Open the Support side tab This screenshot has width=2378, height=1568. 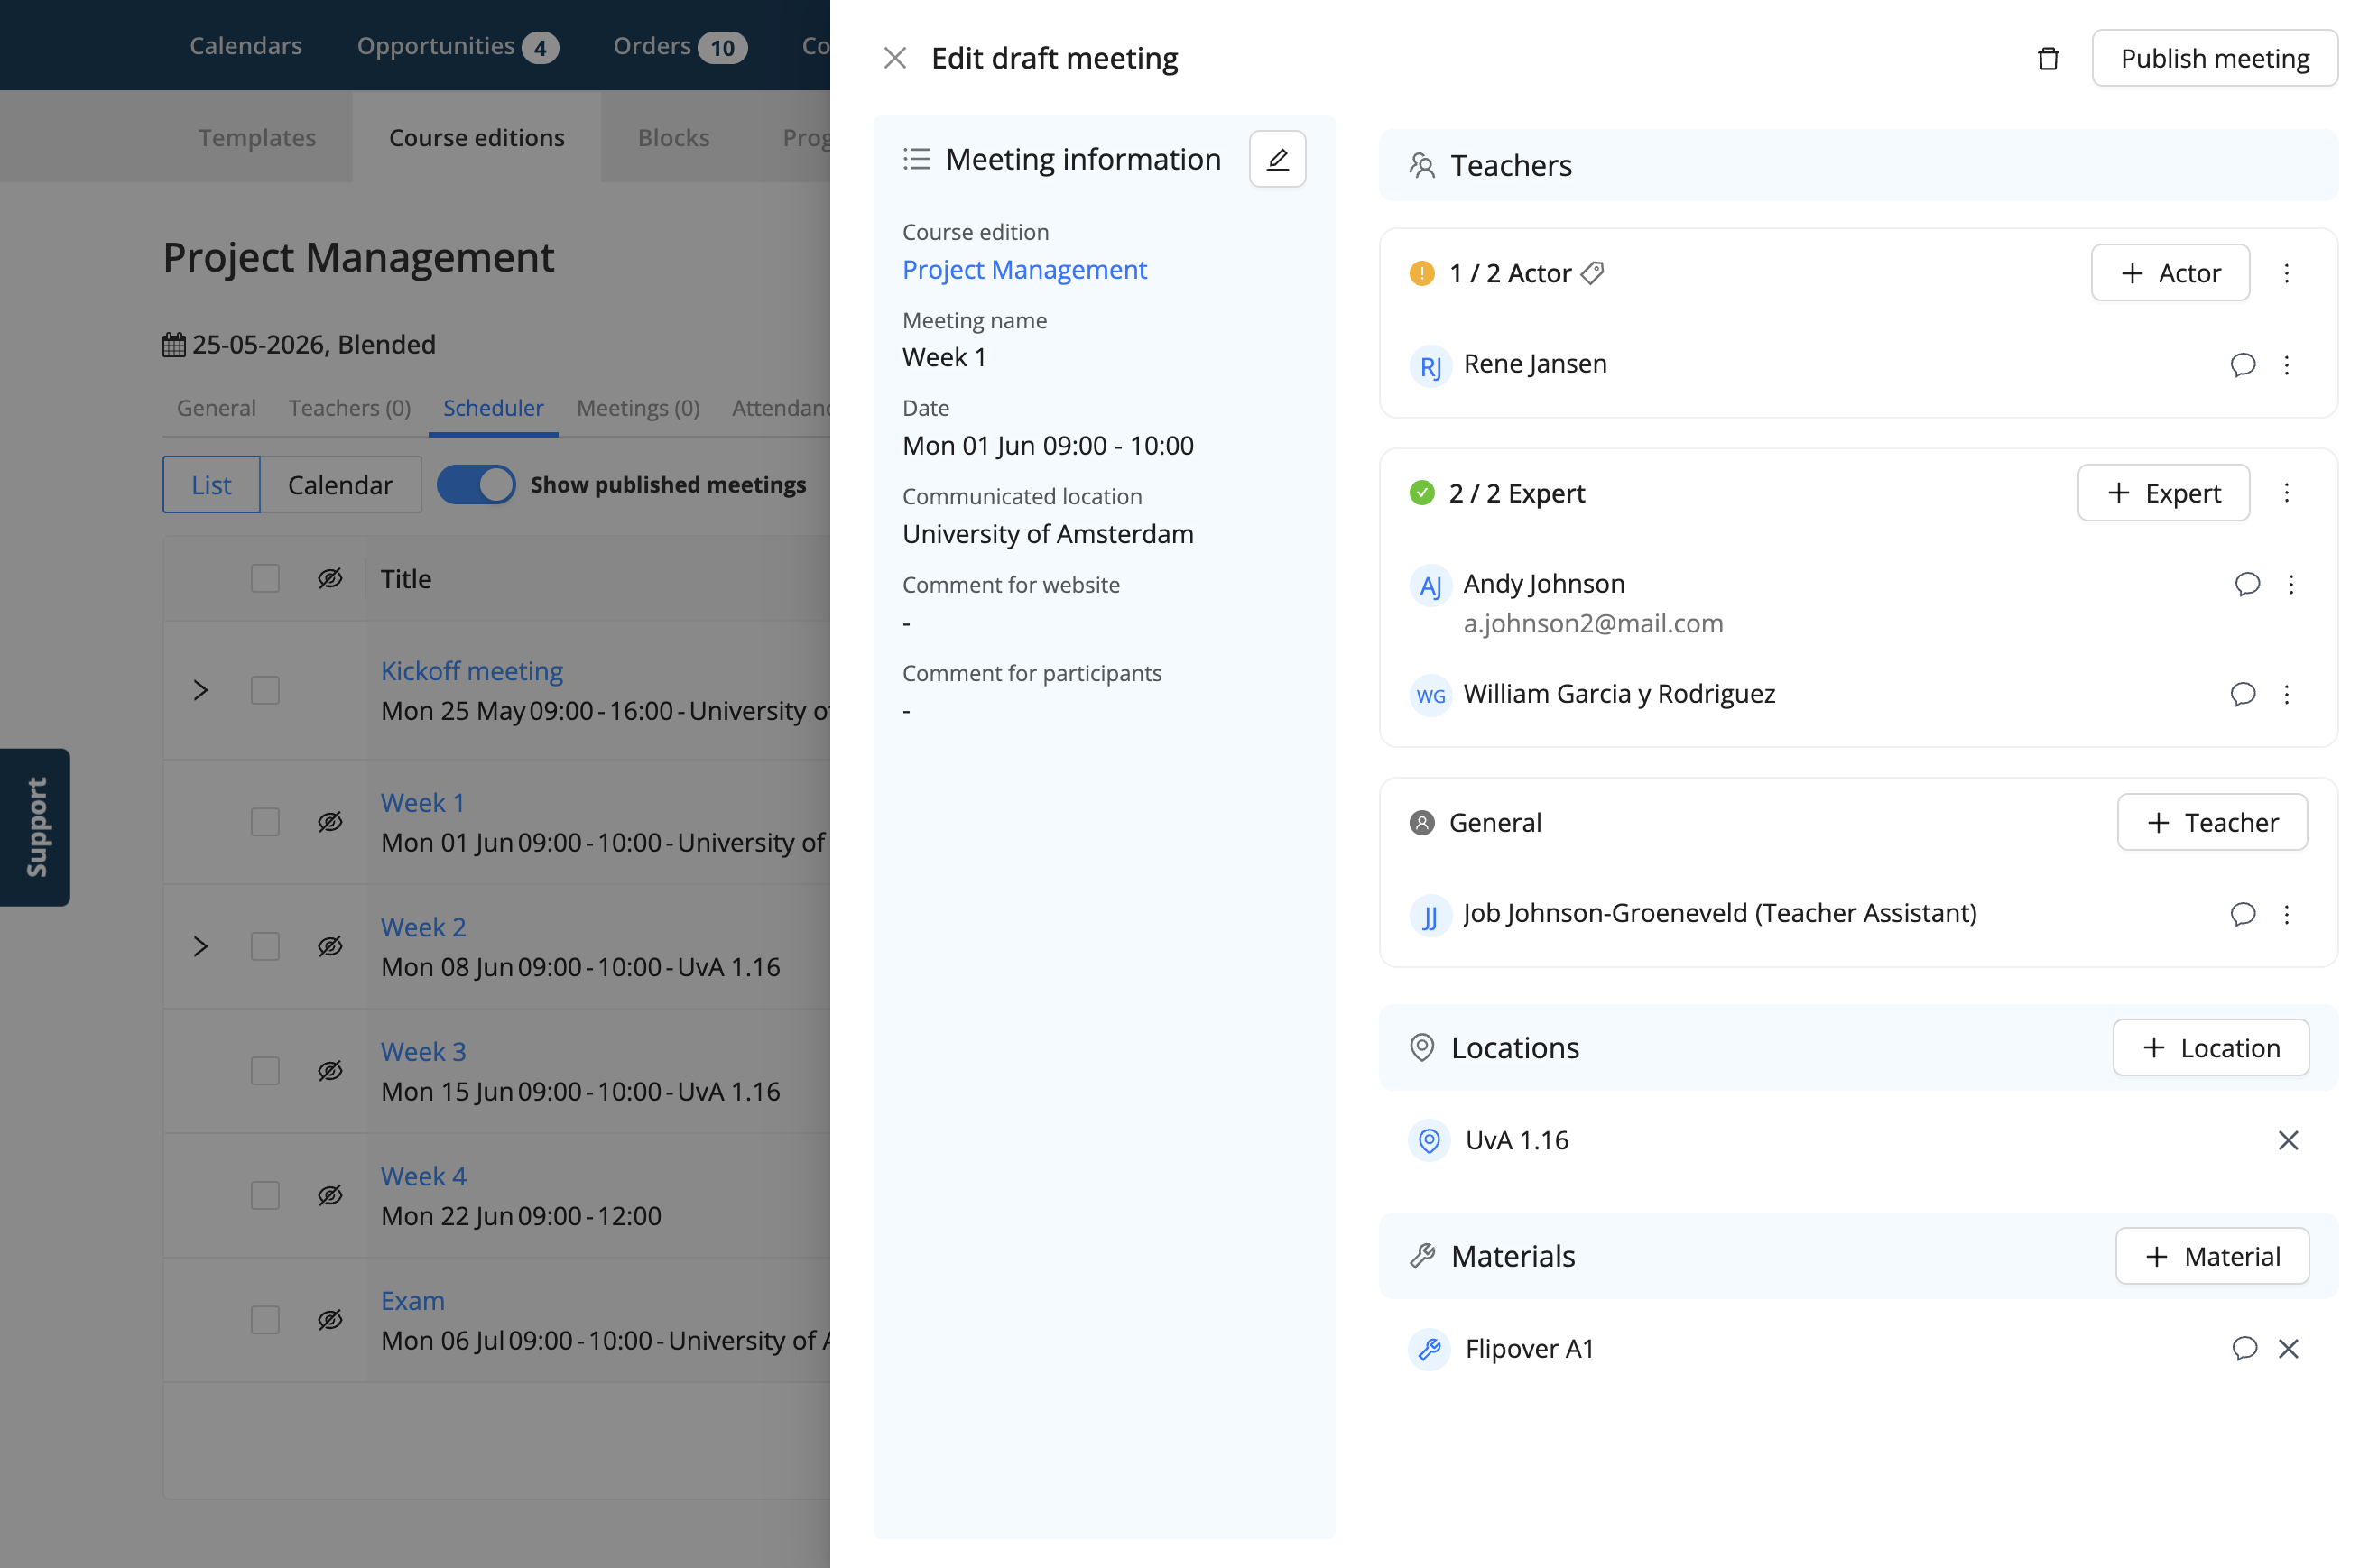coord(35,827)
